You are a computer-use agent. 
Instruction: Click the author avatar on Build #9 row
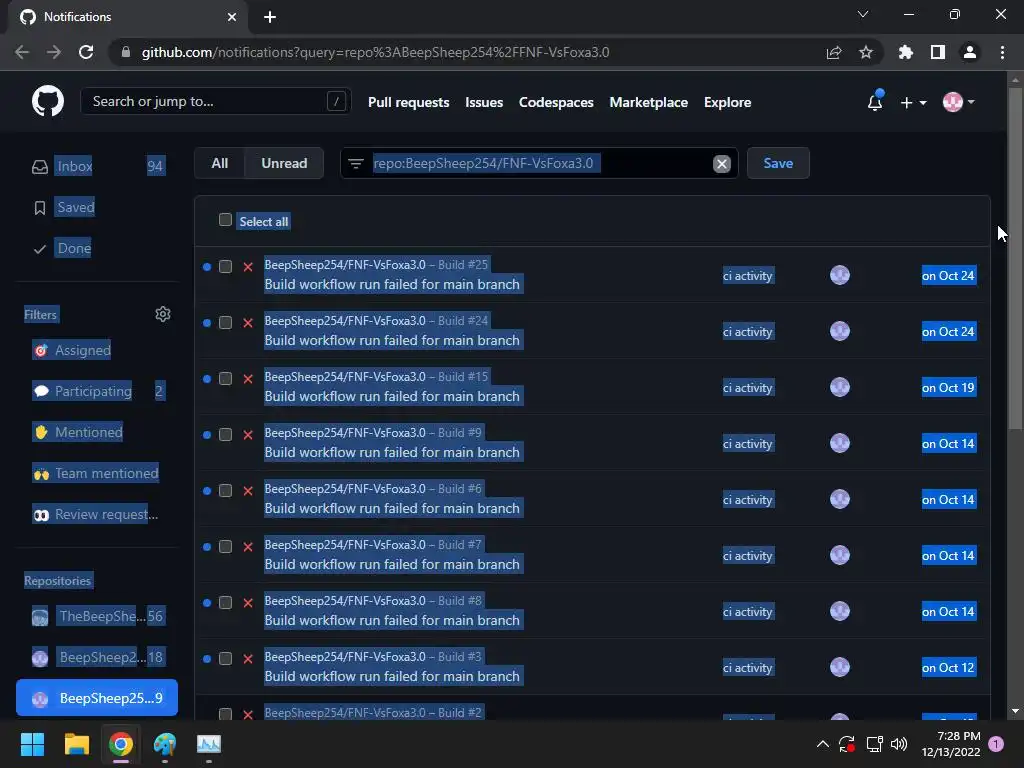[840, 443]
